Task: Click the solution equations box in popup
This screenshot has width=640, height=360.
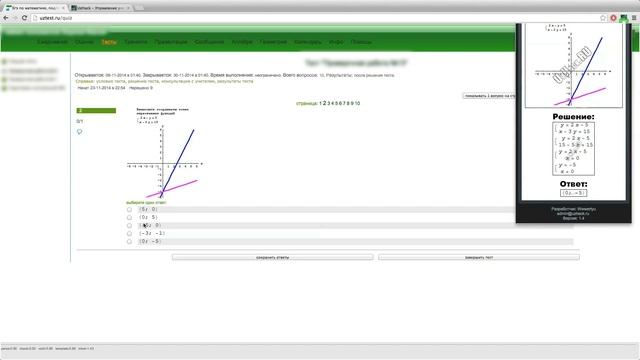Action: 573,149
